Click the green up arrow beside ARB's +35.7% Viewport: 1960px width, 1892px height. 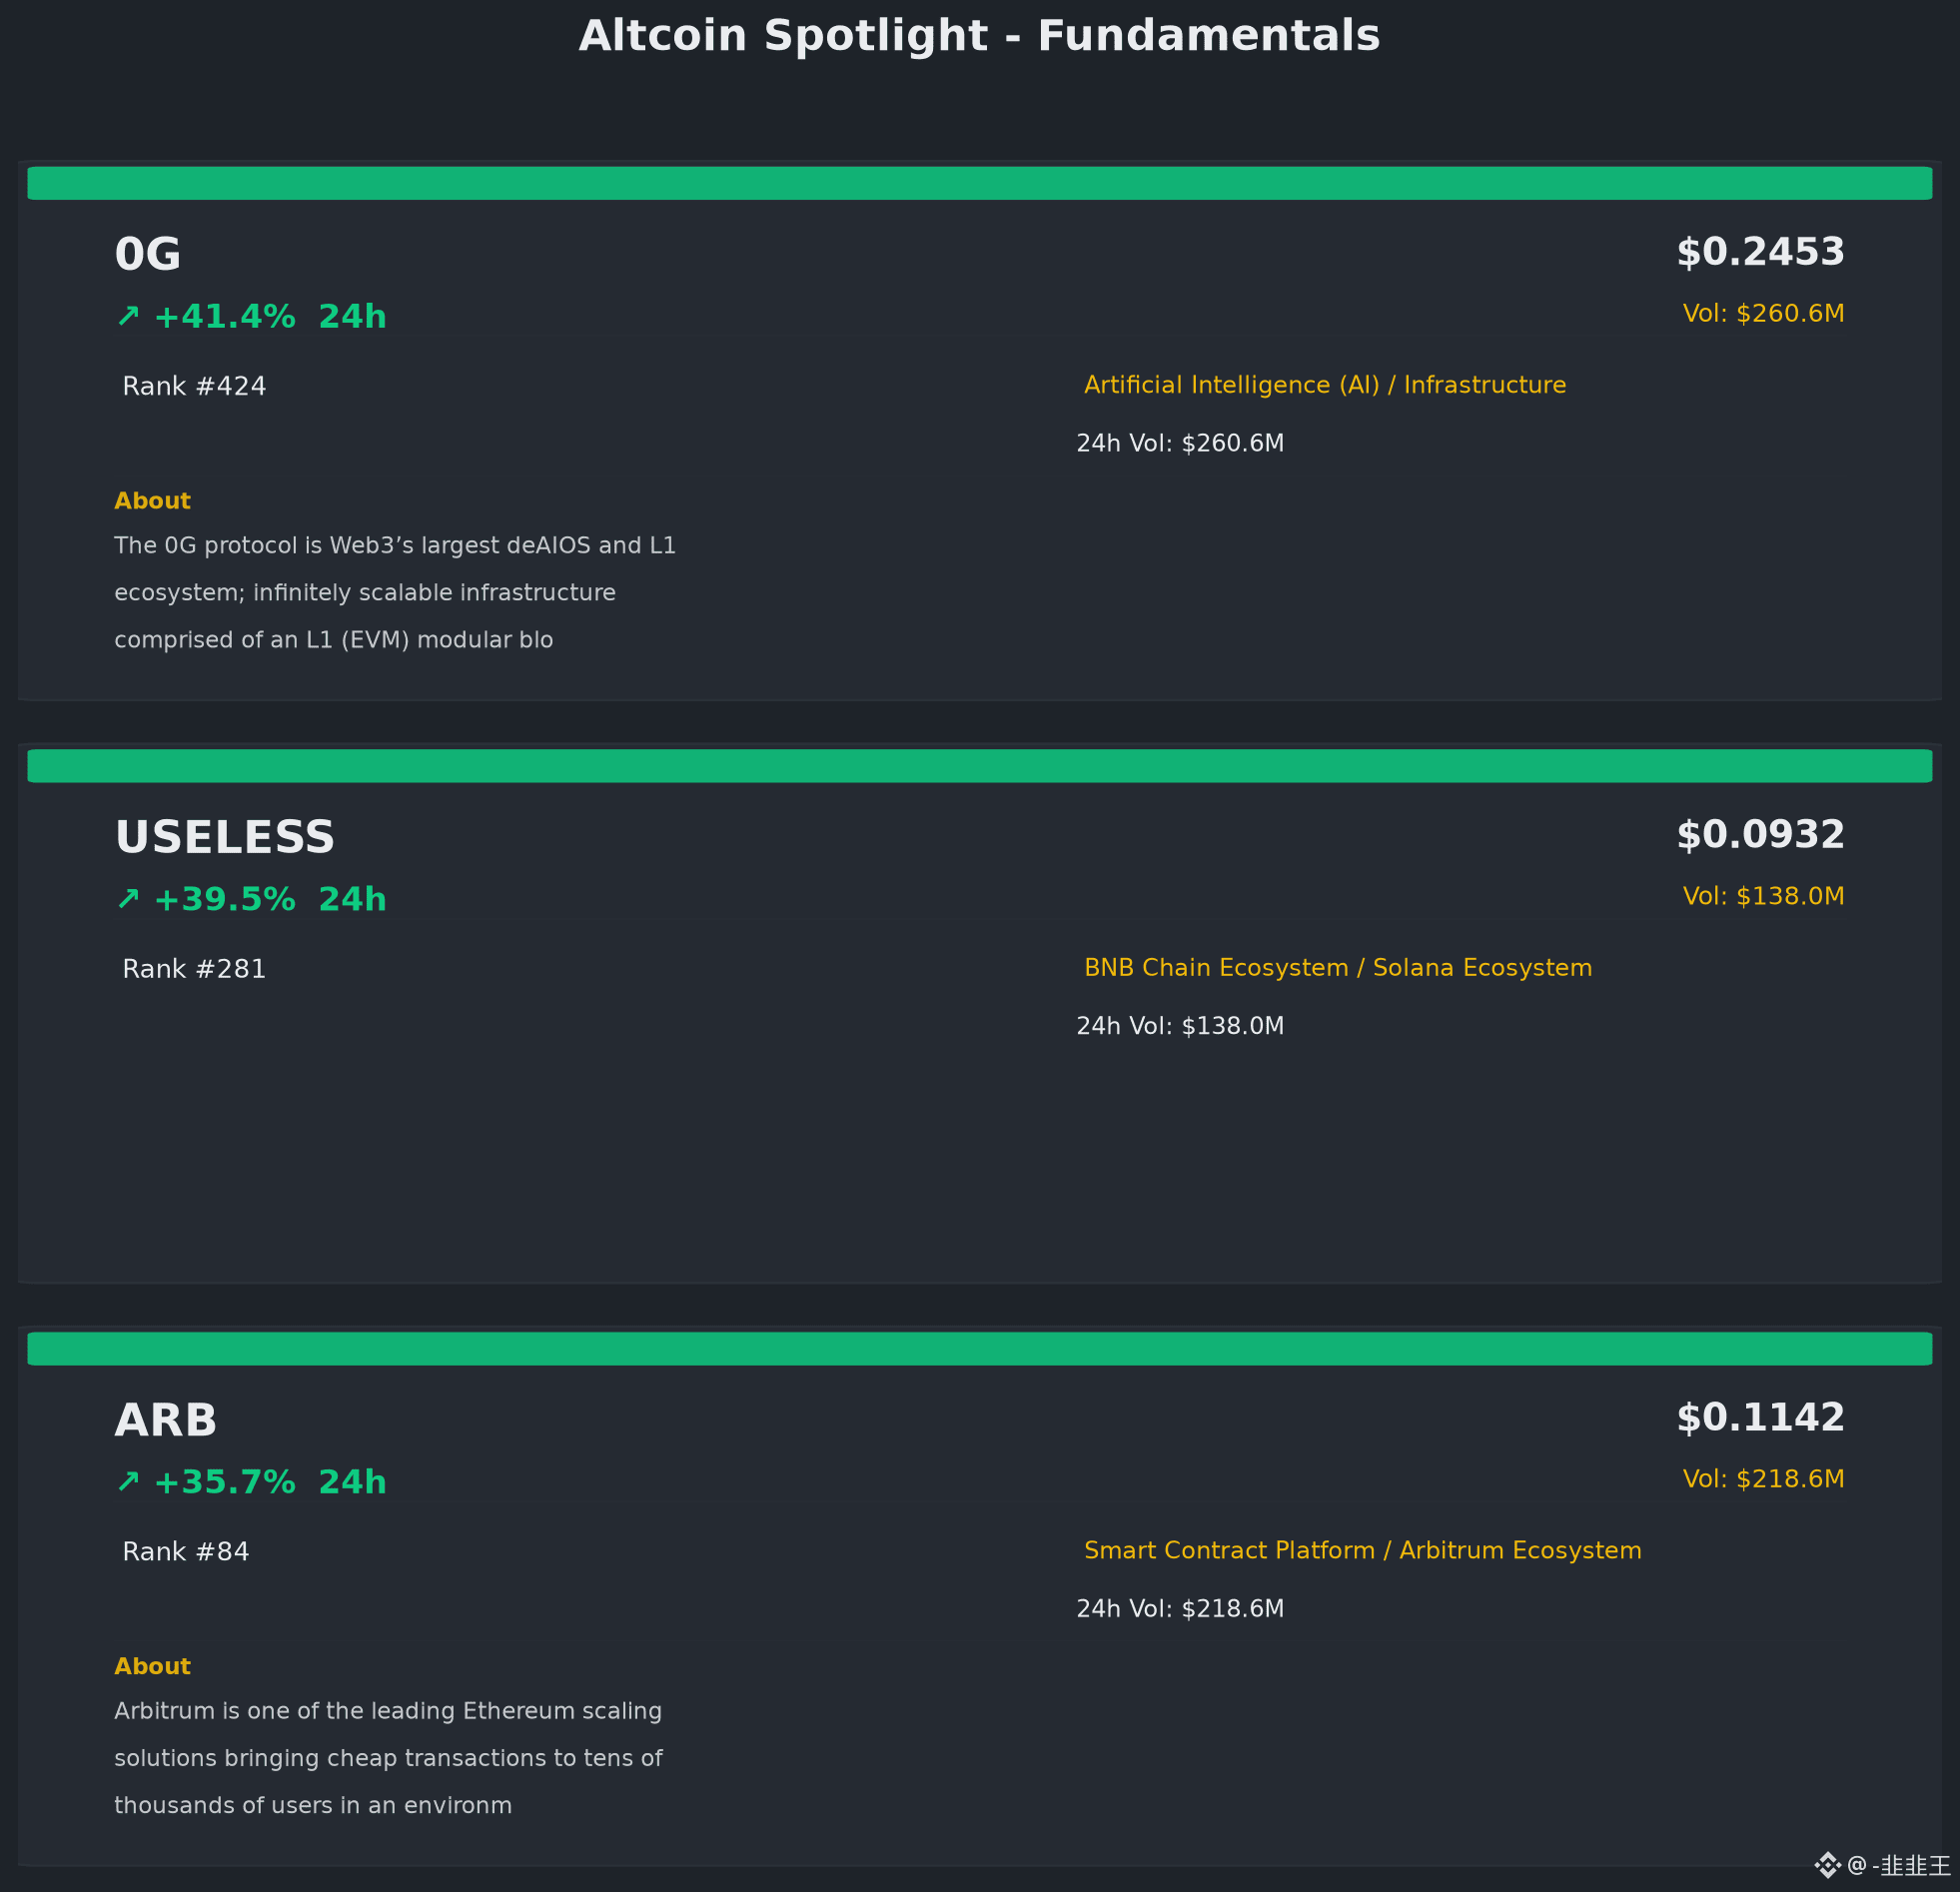128,1481
